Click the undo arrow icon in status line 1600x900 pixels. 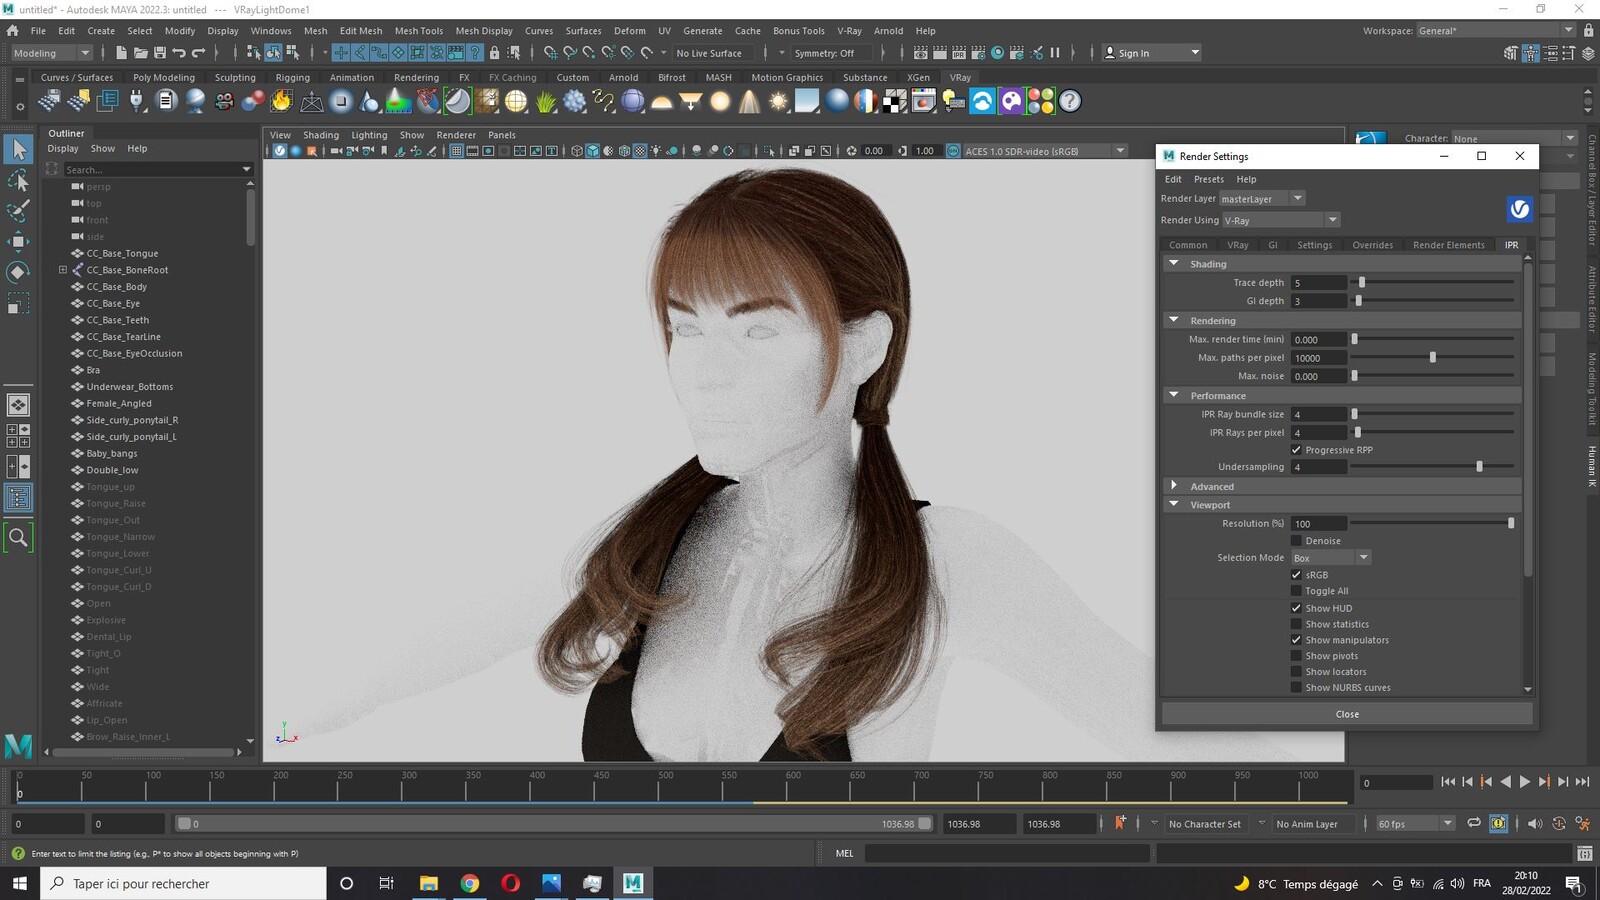pos(179,53)
